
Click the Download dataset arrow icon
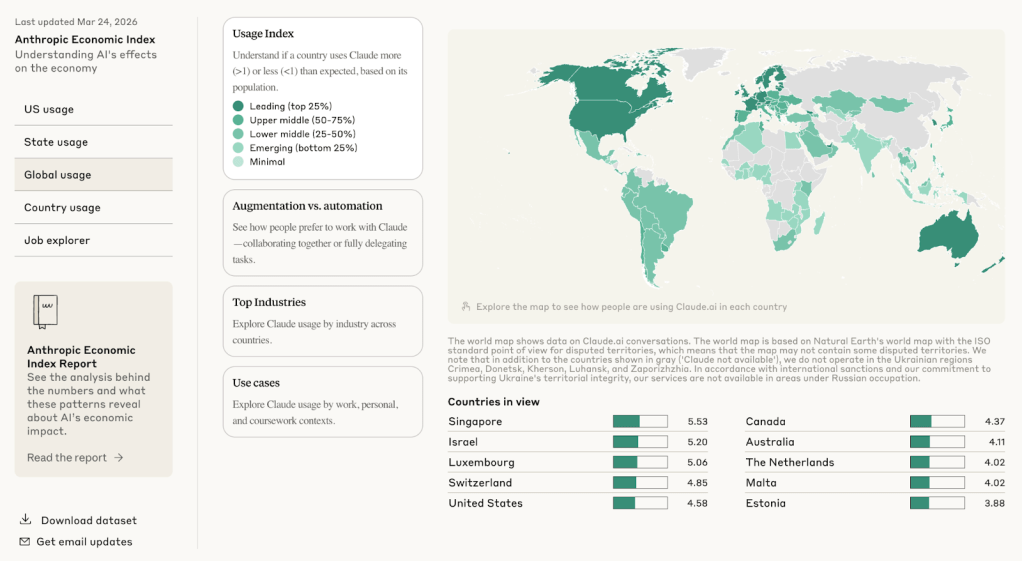(25, 520)
